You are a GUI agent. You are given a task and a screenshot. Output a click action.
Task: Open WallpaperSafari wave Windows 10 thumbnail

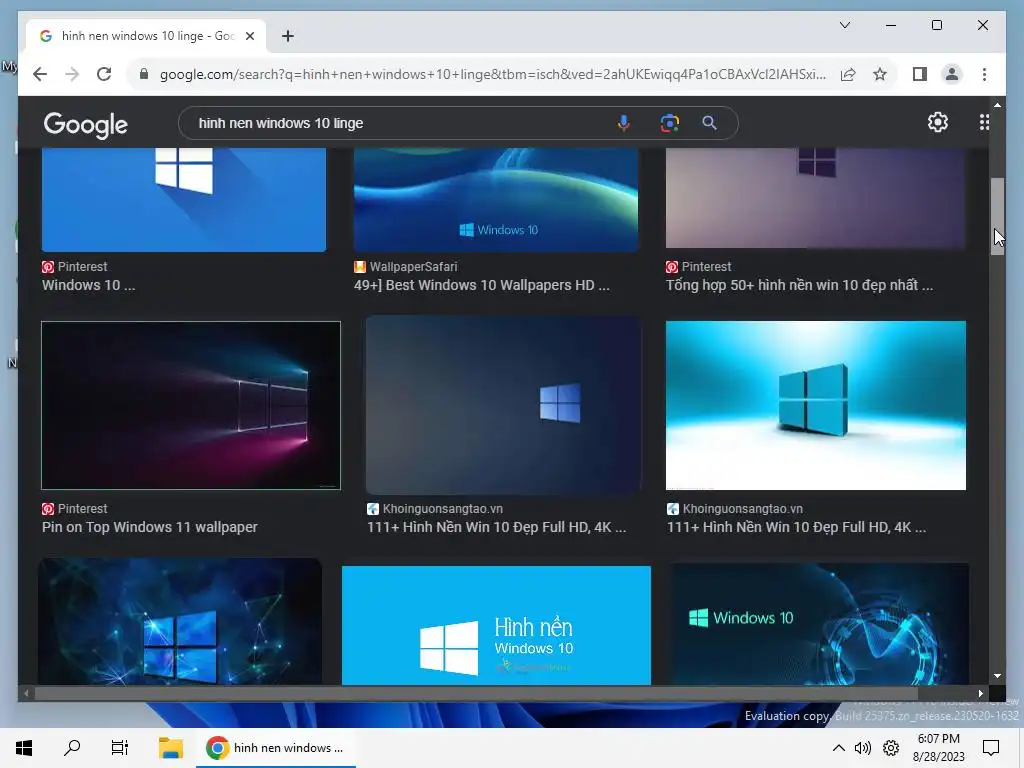point(496,199)
